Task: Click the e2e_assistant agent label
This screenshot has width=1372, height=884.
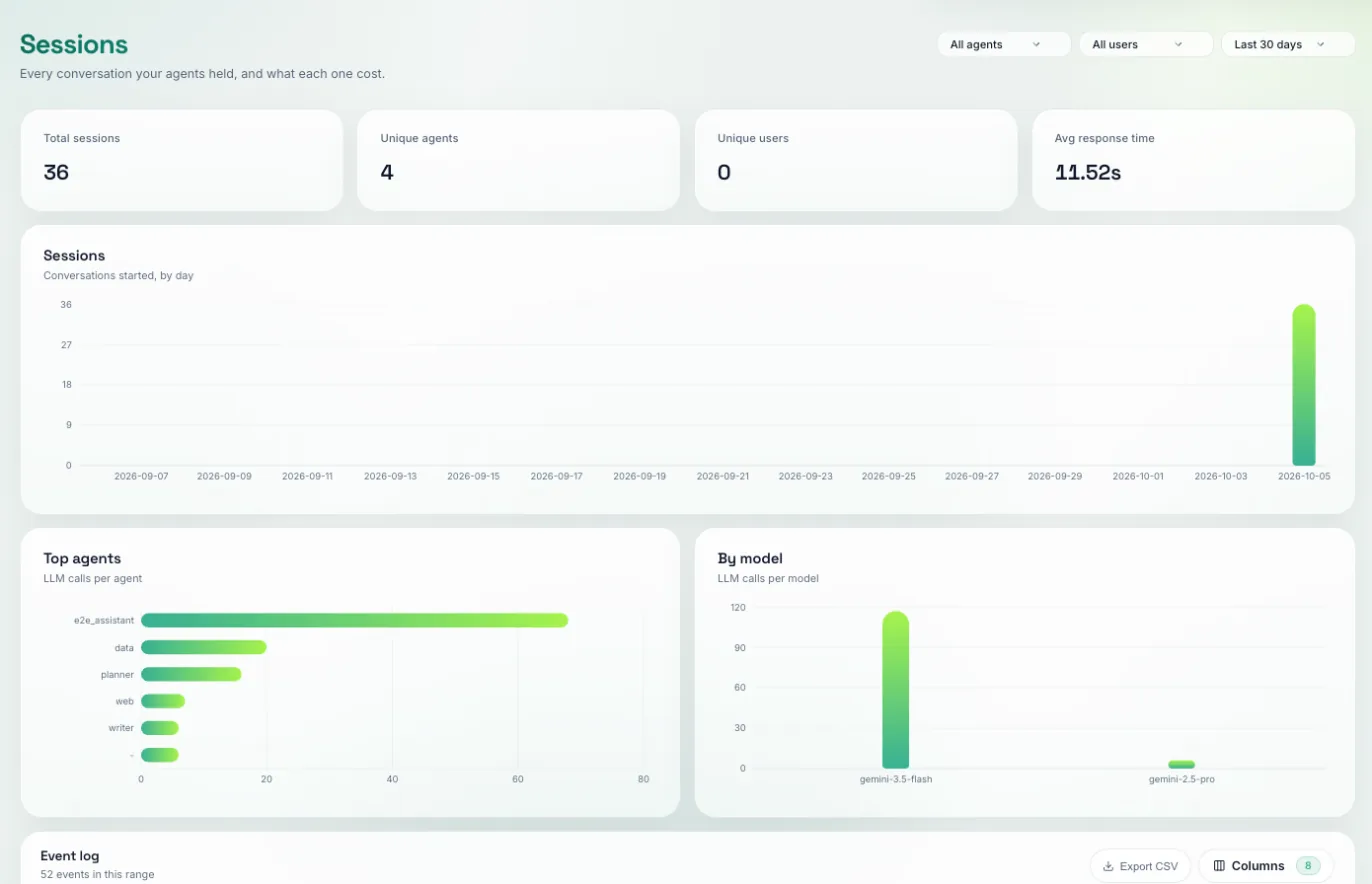Action: click(104, 620)
